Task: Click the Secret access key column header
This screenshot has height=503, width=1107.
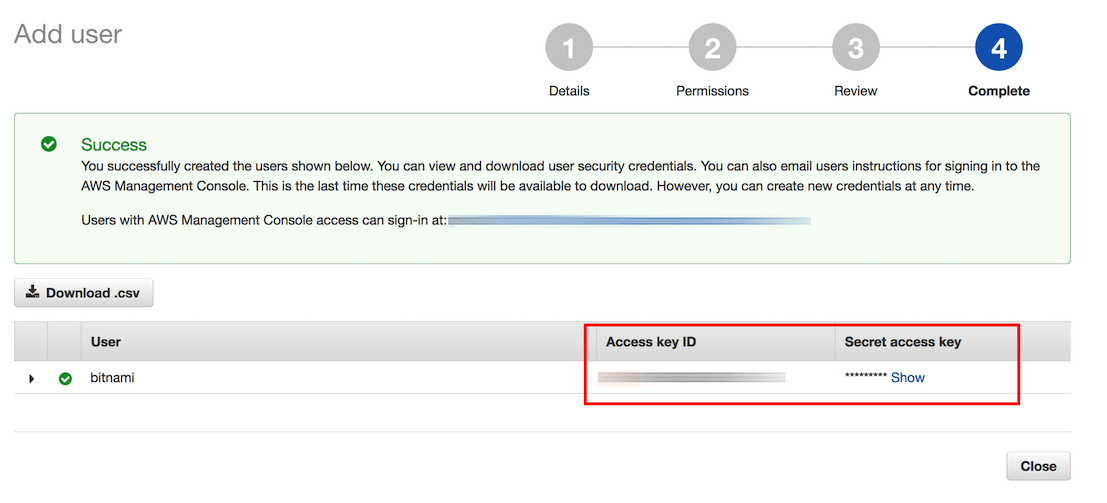Action: [x=903, y=342]
